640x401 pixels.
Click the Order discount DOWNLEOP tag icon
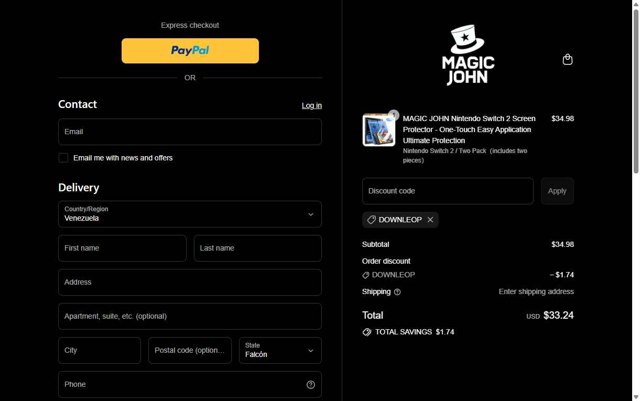[x=366, y=275]
